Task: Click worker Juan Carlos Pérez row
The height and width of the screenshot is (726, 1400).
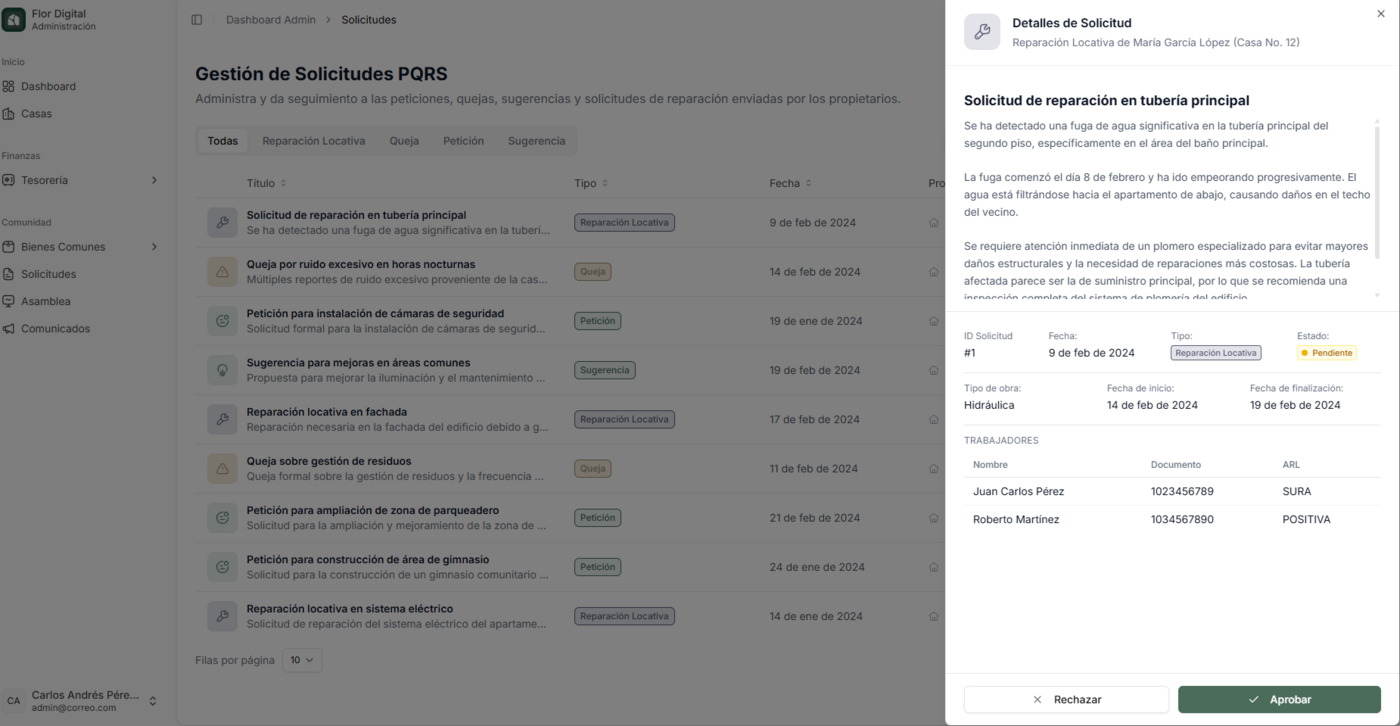Action: (1172, 492)
